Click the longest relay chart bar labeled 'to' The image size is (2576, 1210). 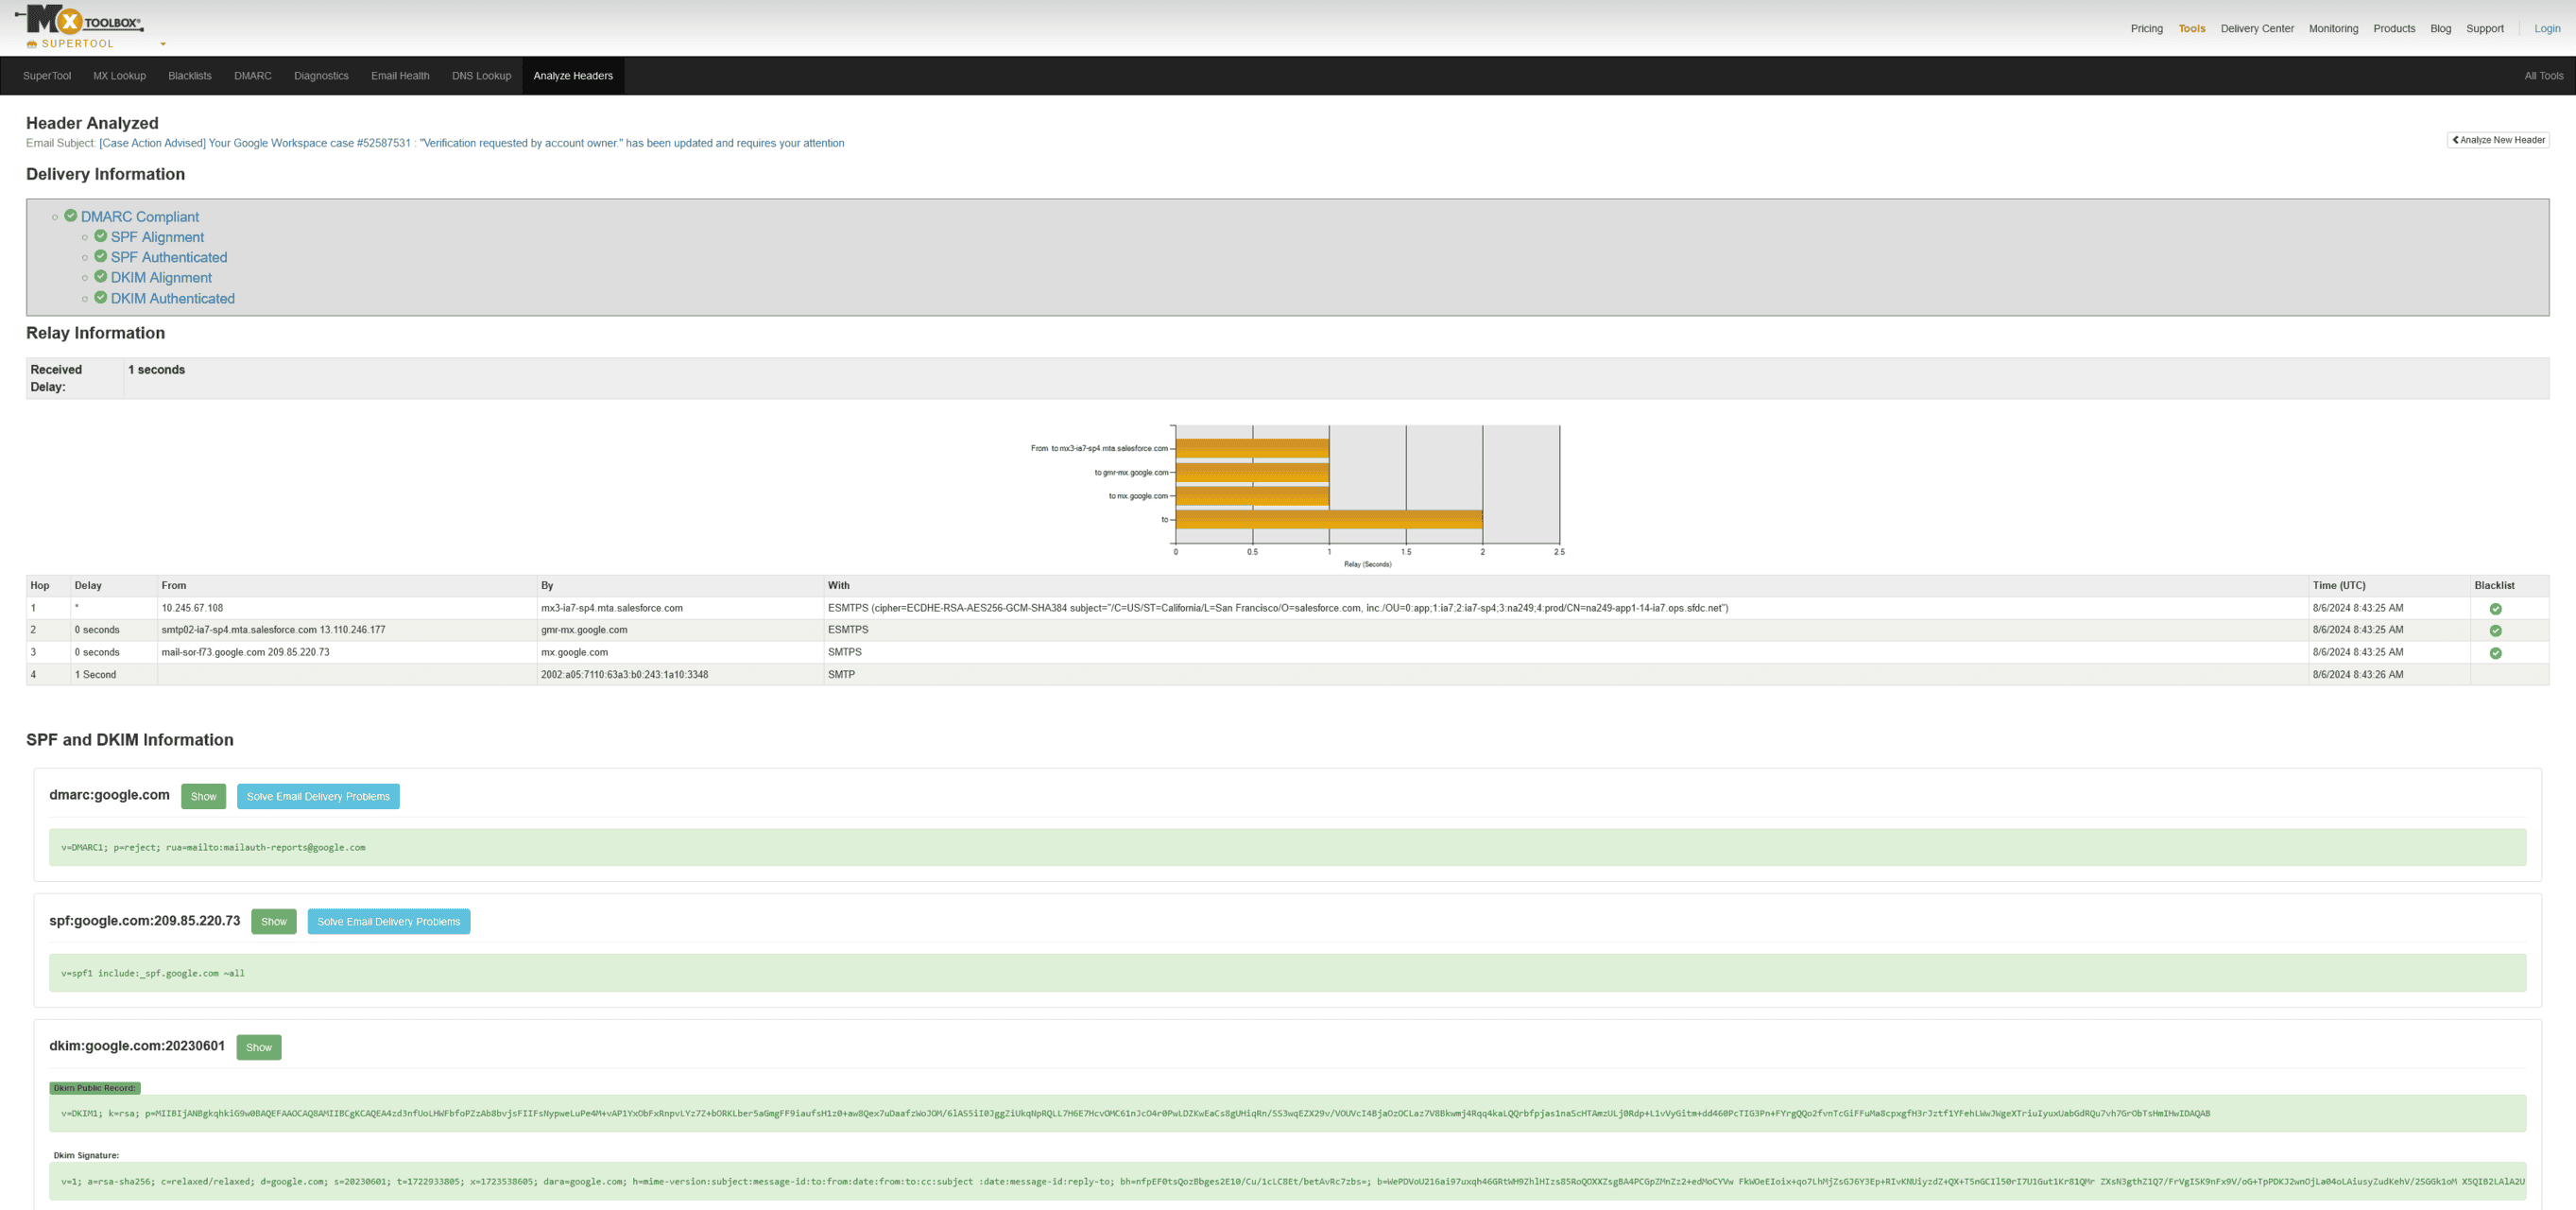click(1329, 520)
